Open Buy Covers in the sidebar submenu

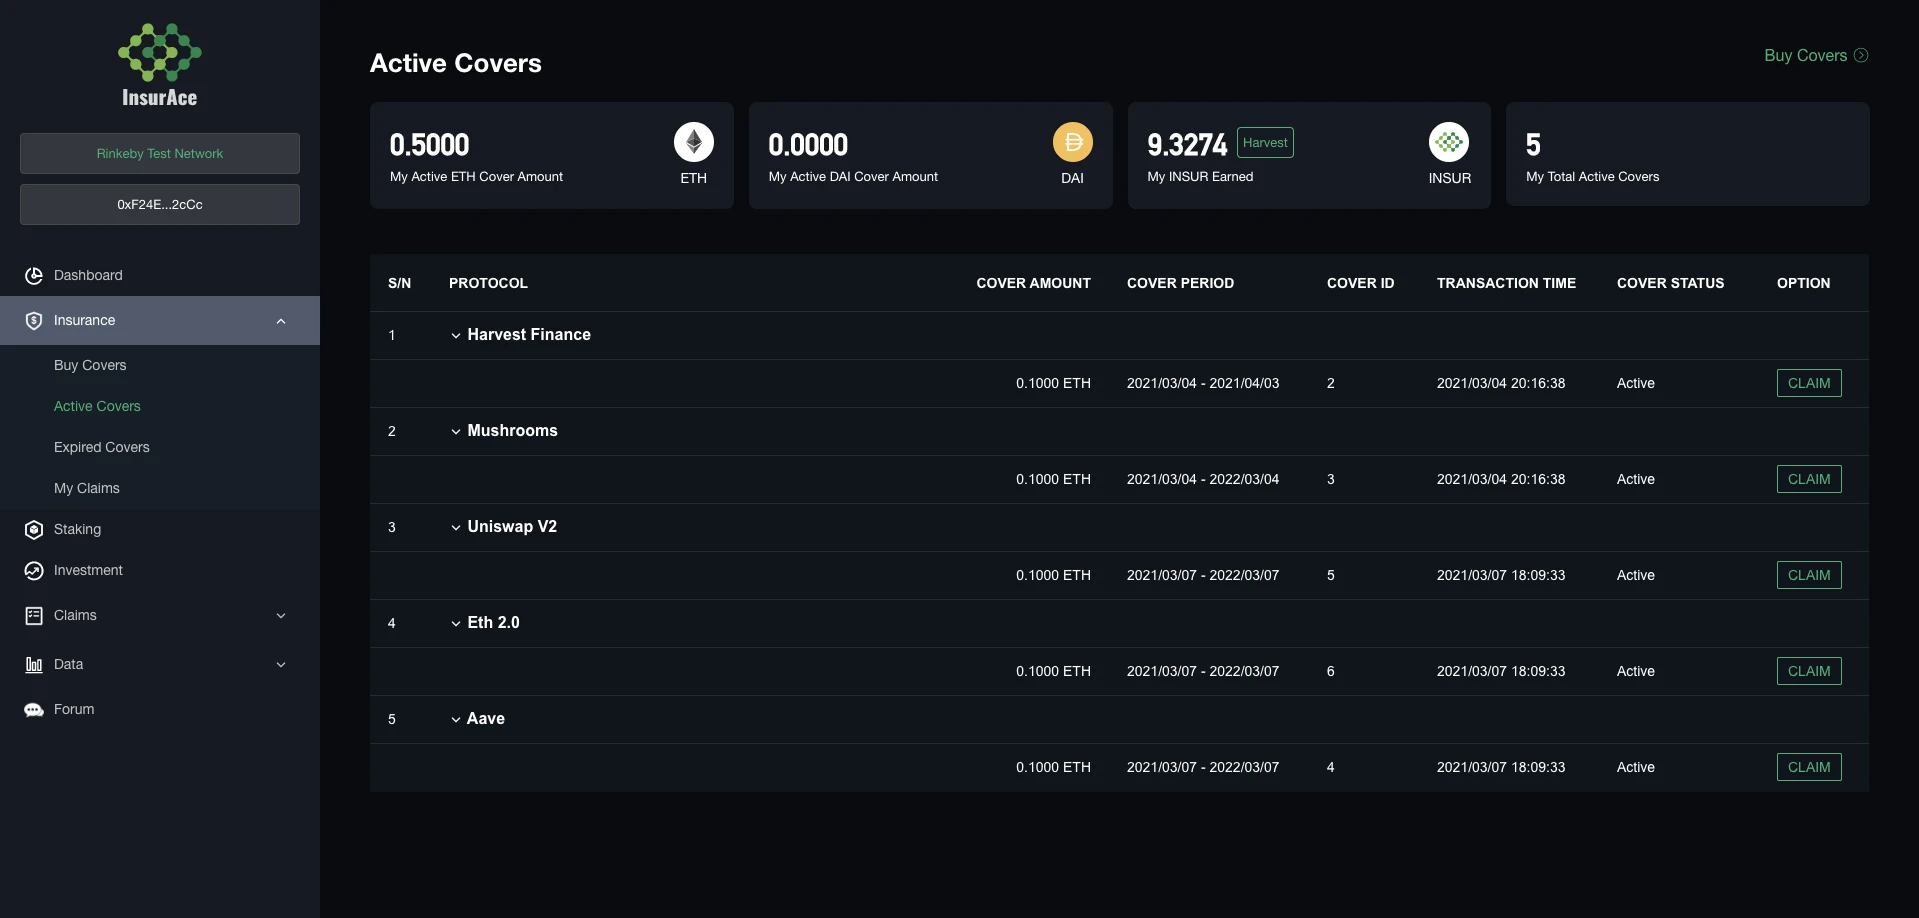point(90,365)
